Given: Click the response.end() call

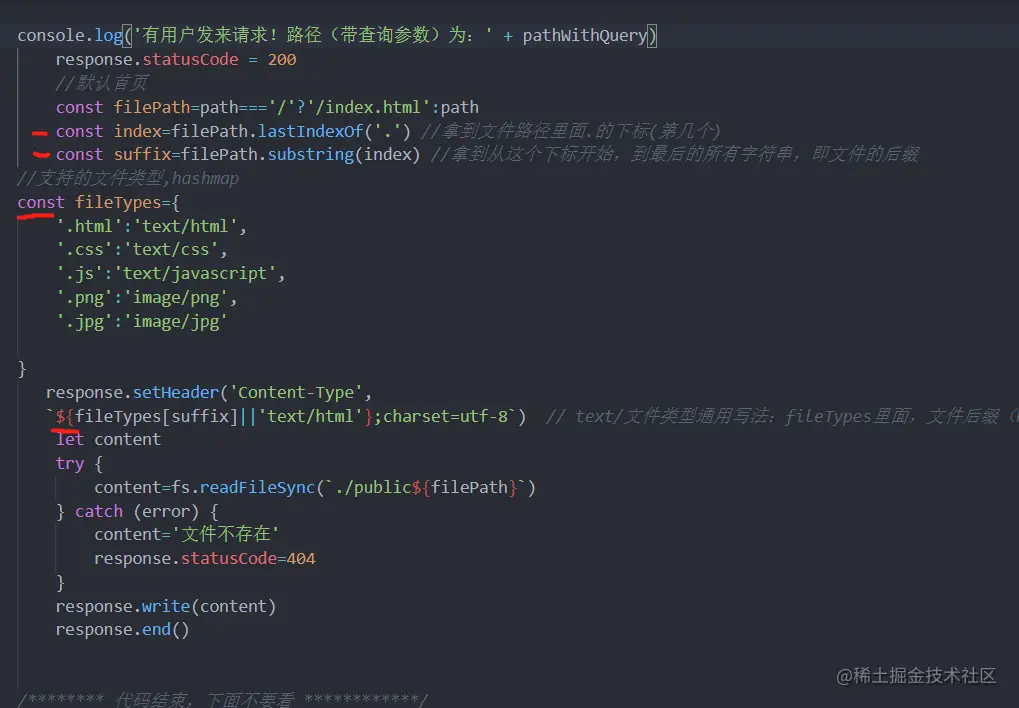Looking at the screenshot, I should pos(120,629).
